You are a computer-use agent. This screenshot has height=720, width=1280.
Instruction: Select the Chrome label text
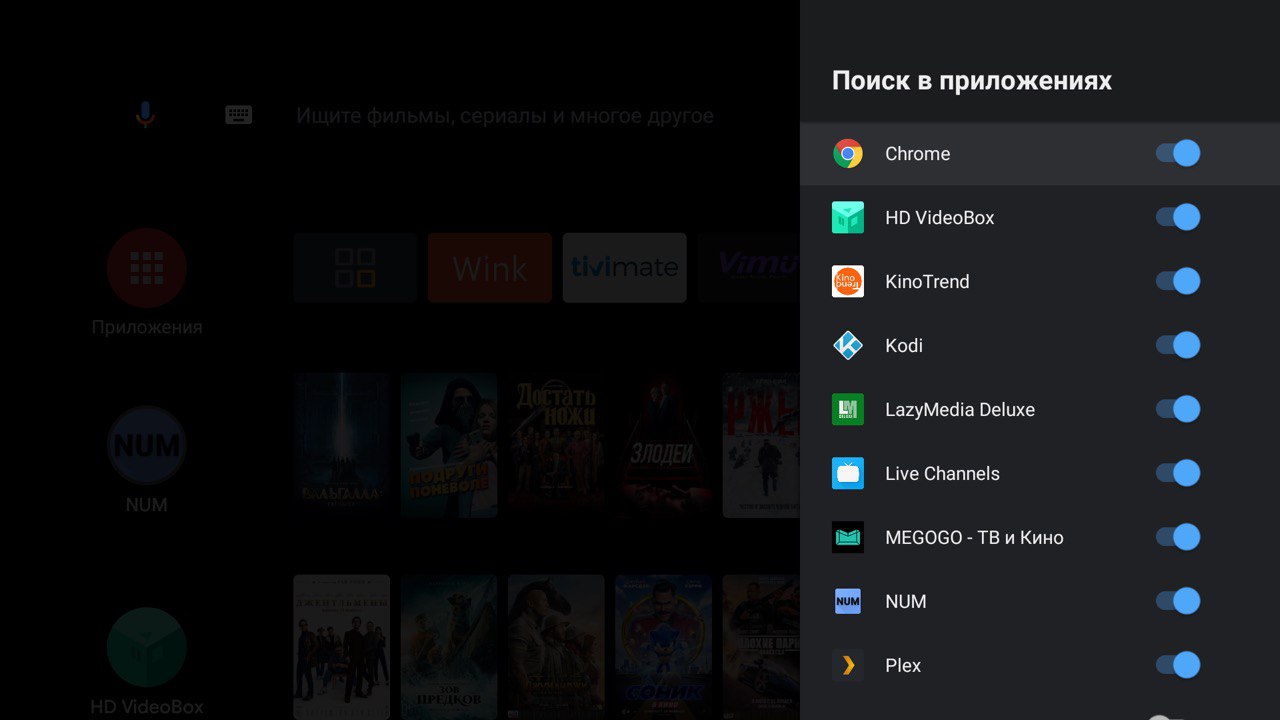(x=917, y=154)
